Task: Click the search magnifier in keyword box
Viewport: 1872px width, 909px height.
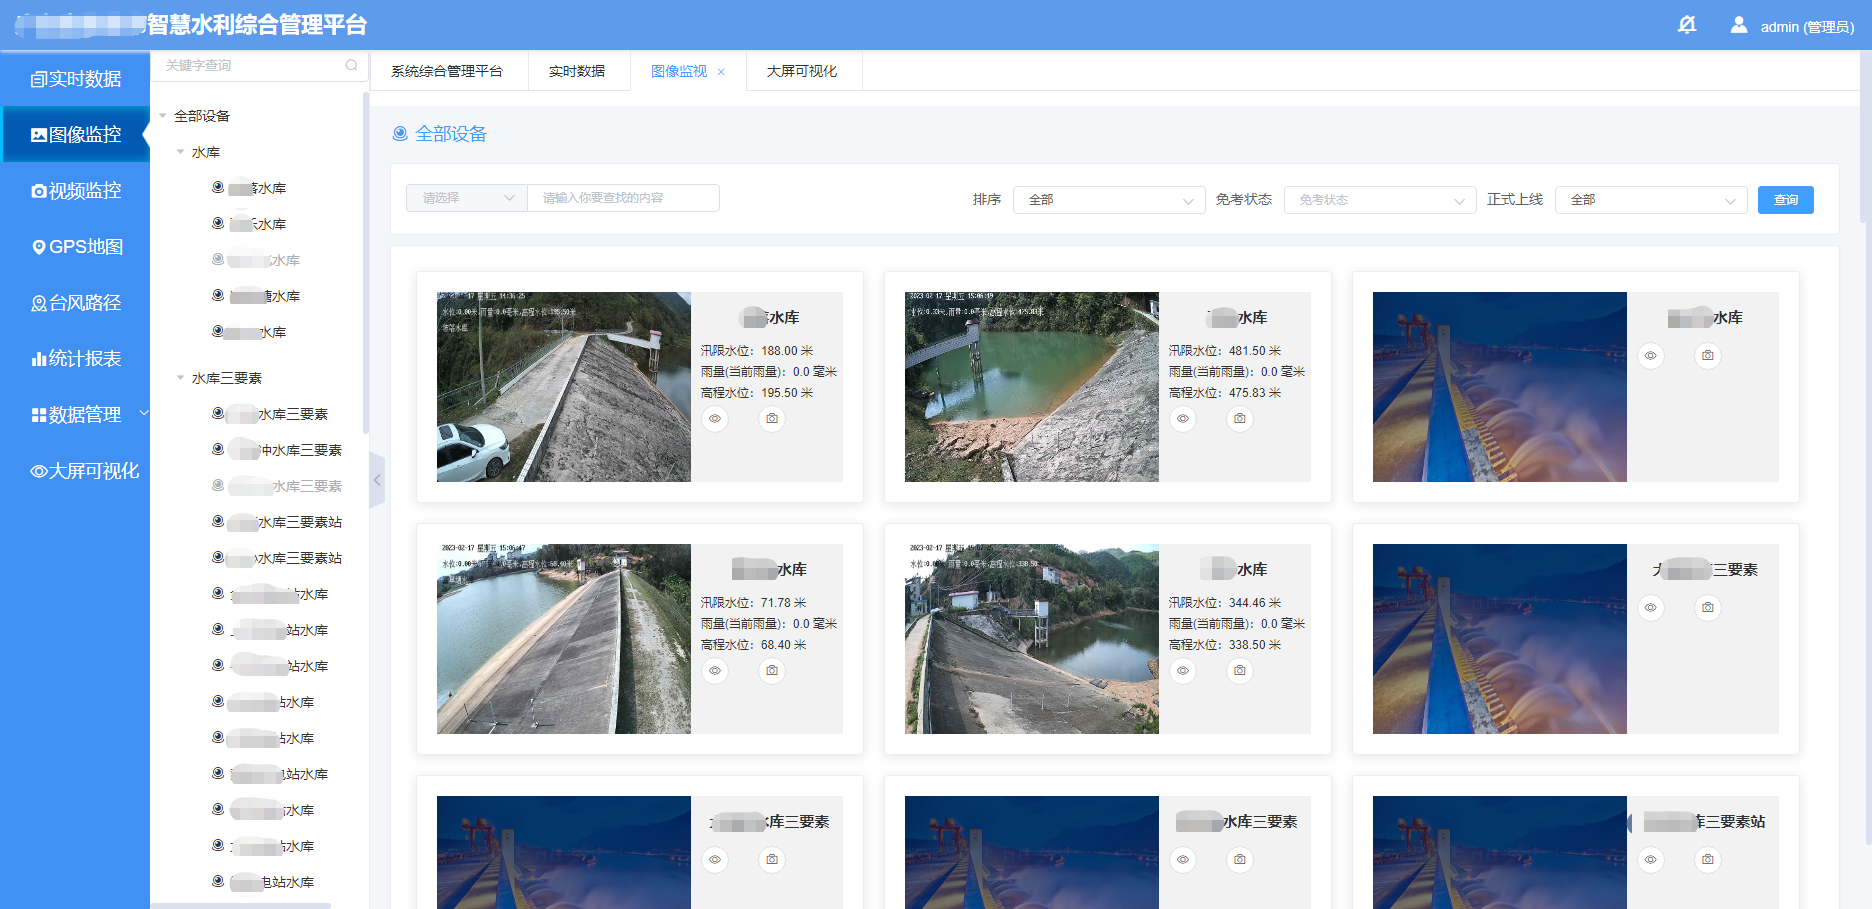Action: [351, 66]
